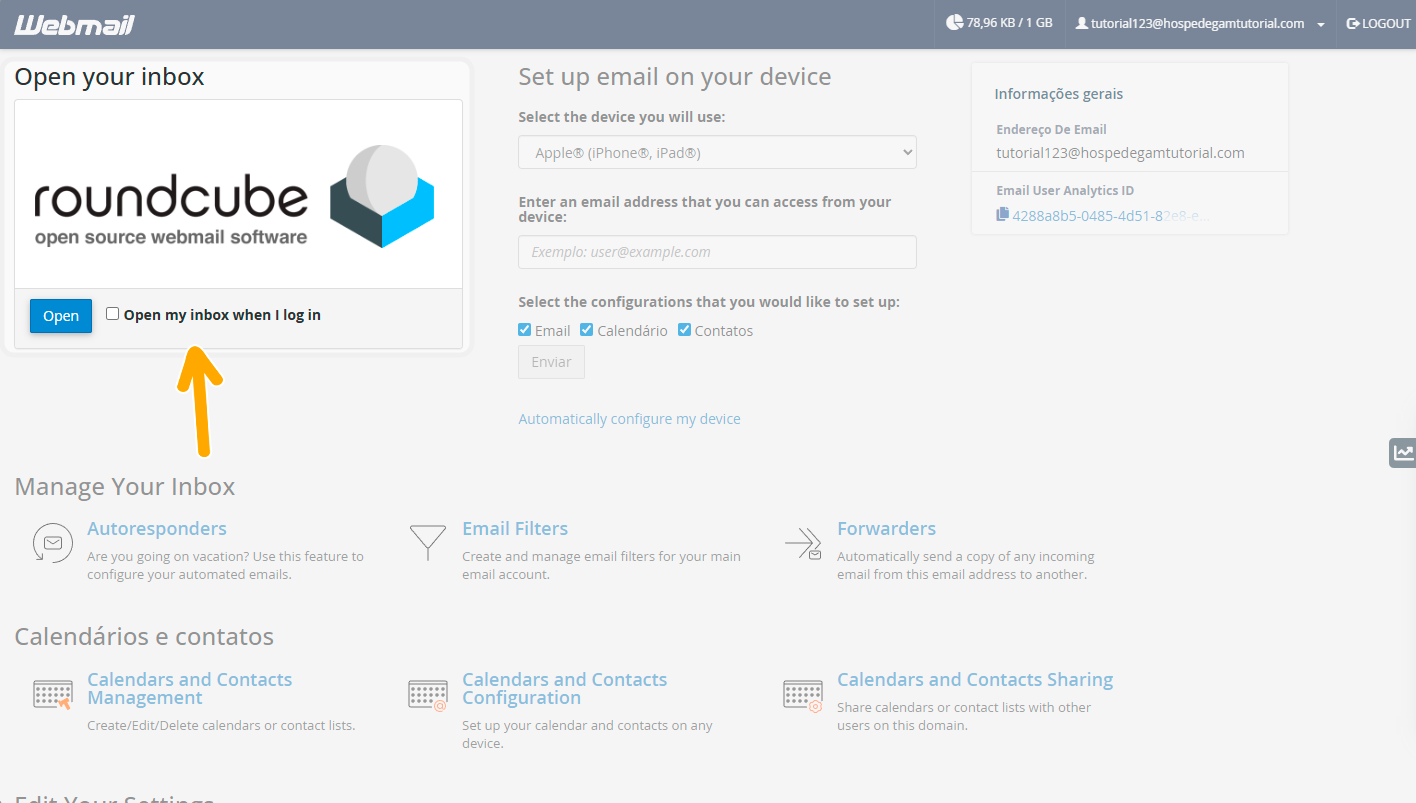Screen dimensions: 1416x803
Task: Click the Webmail logo
Action: [74, 25]
